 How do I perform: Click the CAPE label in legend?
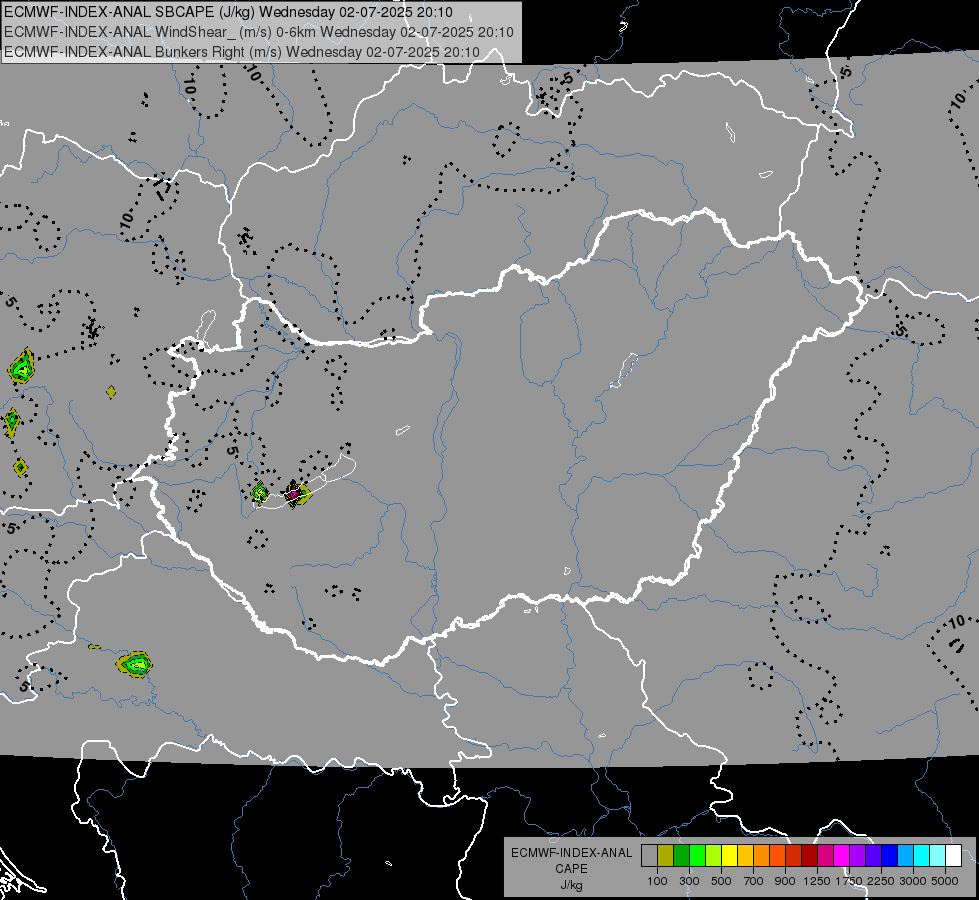[571, 869]
